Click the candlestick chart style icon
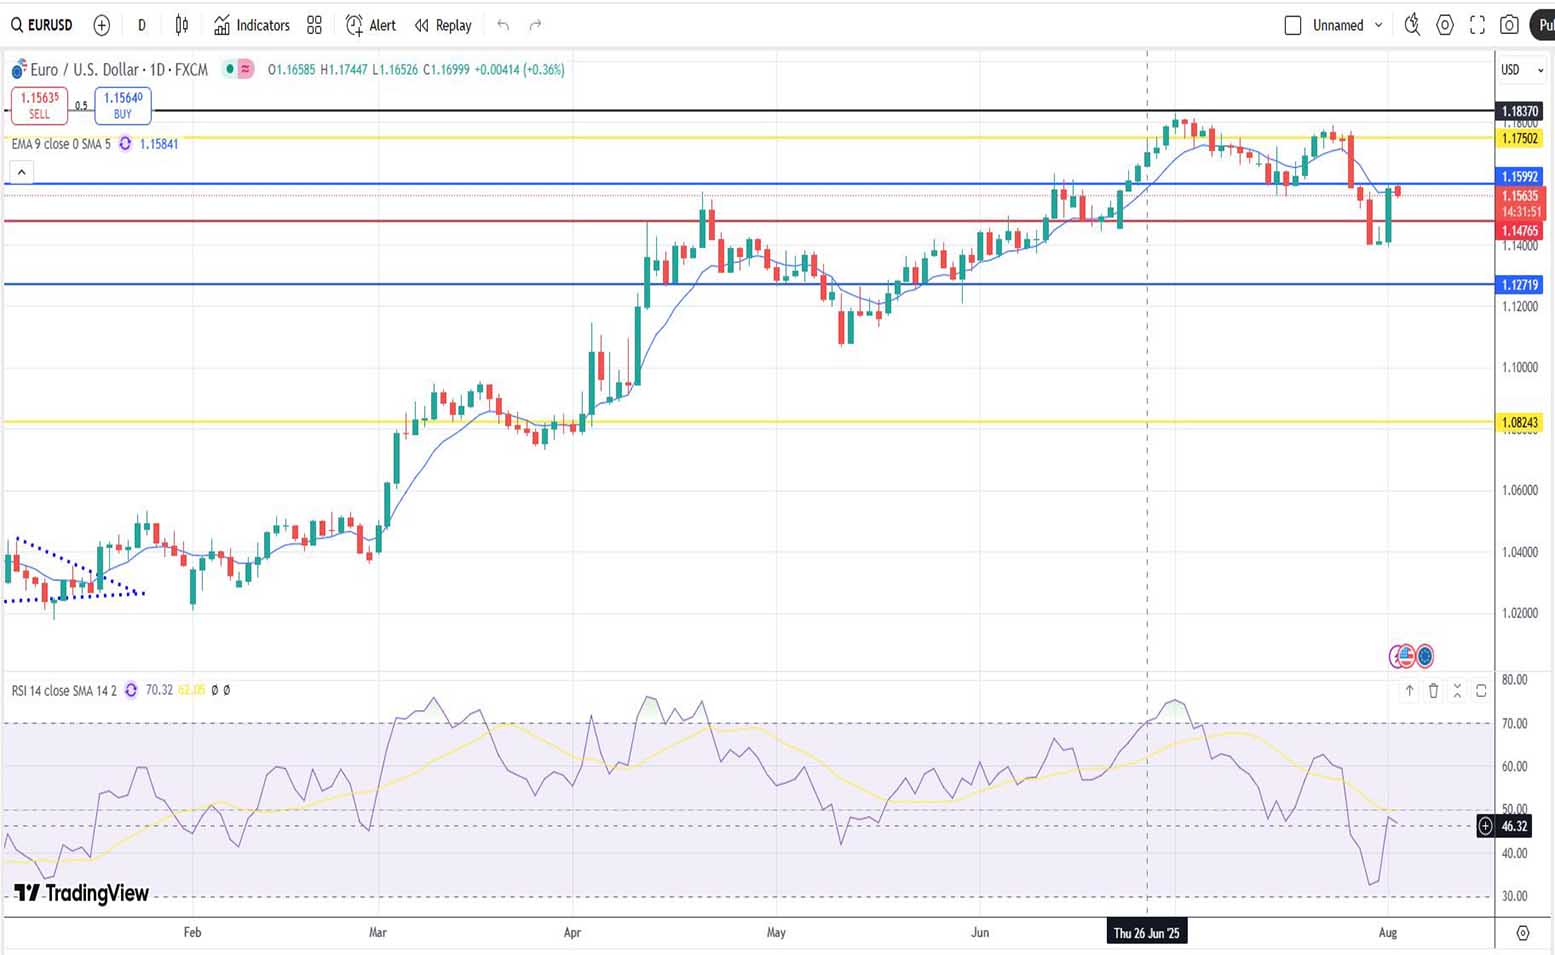This screenshot has height=955, width=1555. tap(181, 25)
